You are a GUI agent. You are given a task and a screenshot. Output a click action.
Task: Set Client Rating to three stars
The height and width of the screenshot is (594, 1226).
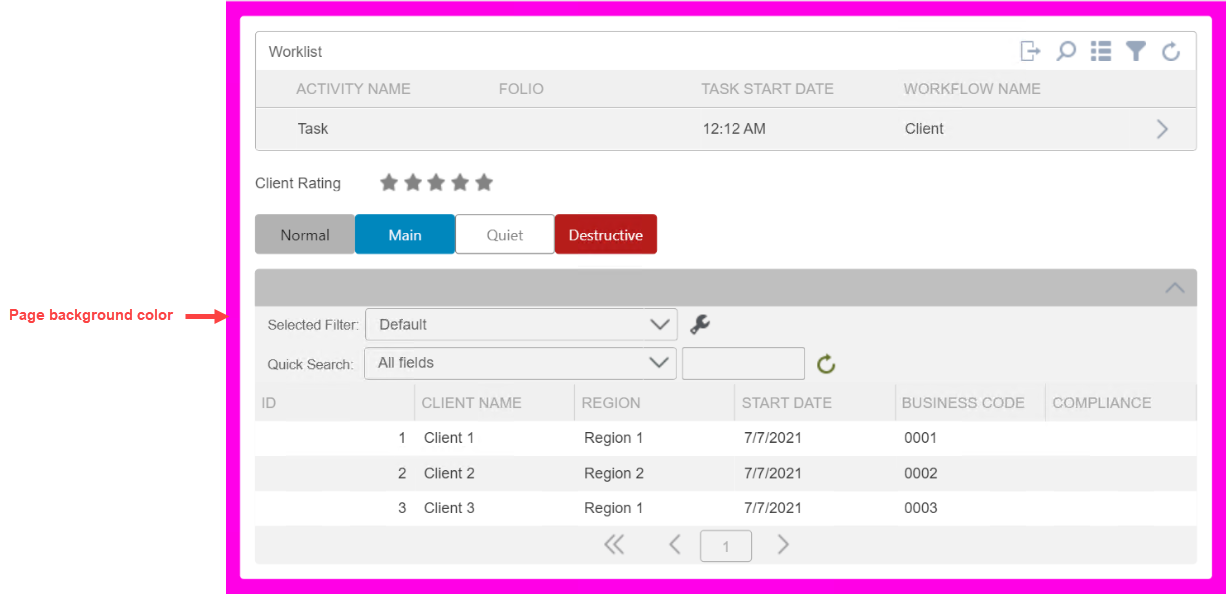[436, 182]
